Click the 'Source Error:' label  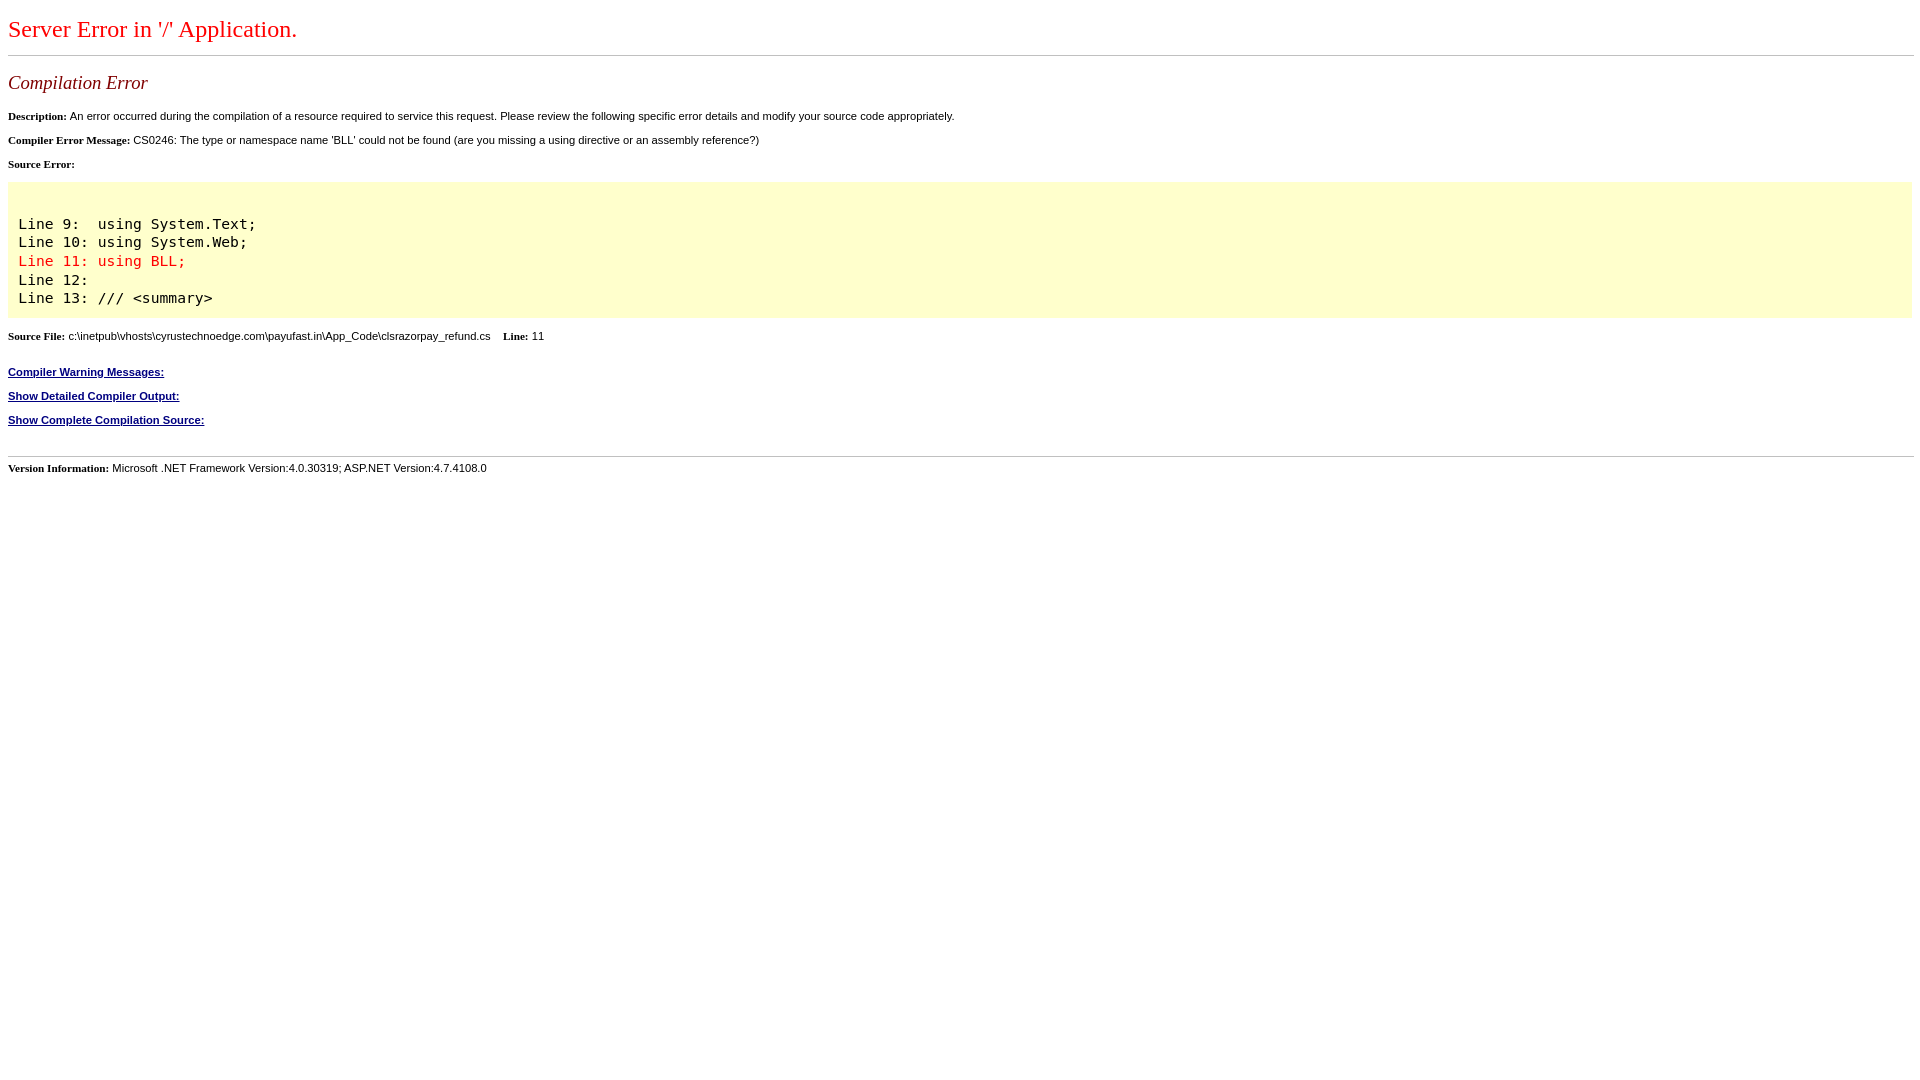click(x=41, y=164)
